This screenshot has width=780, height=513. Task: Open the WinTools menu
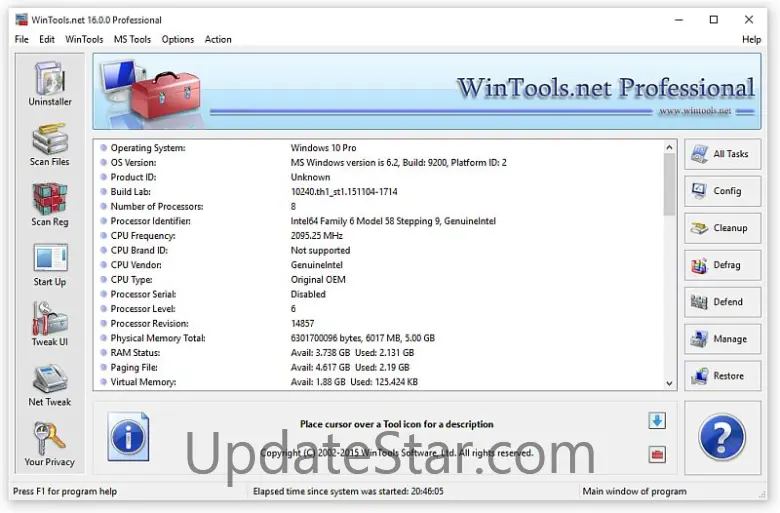[84, 39]
